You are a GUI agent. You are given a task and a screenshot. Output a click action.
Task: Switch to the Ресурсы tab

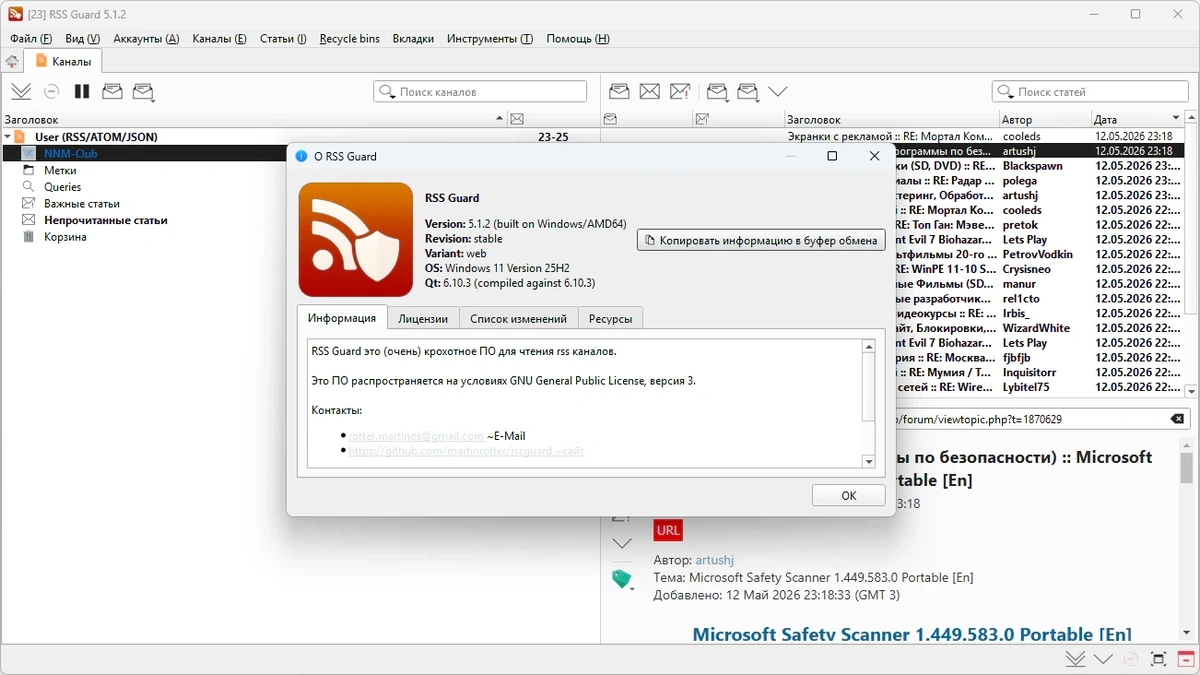tap(610, 319)
